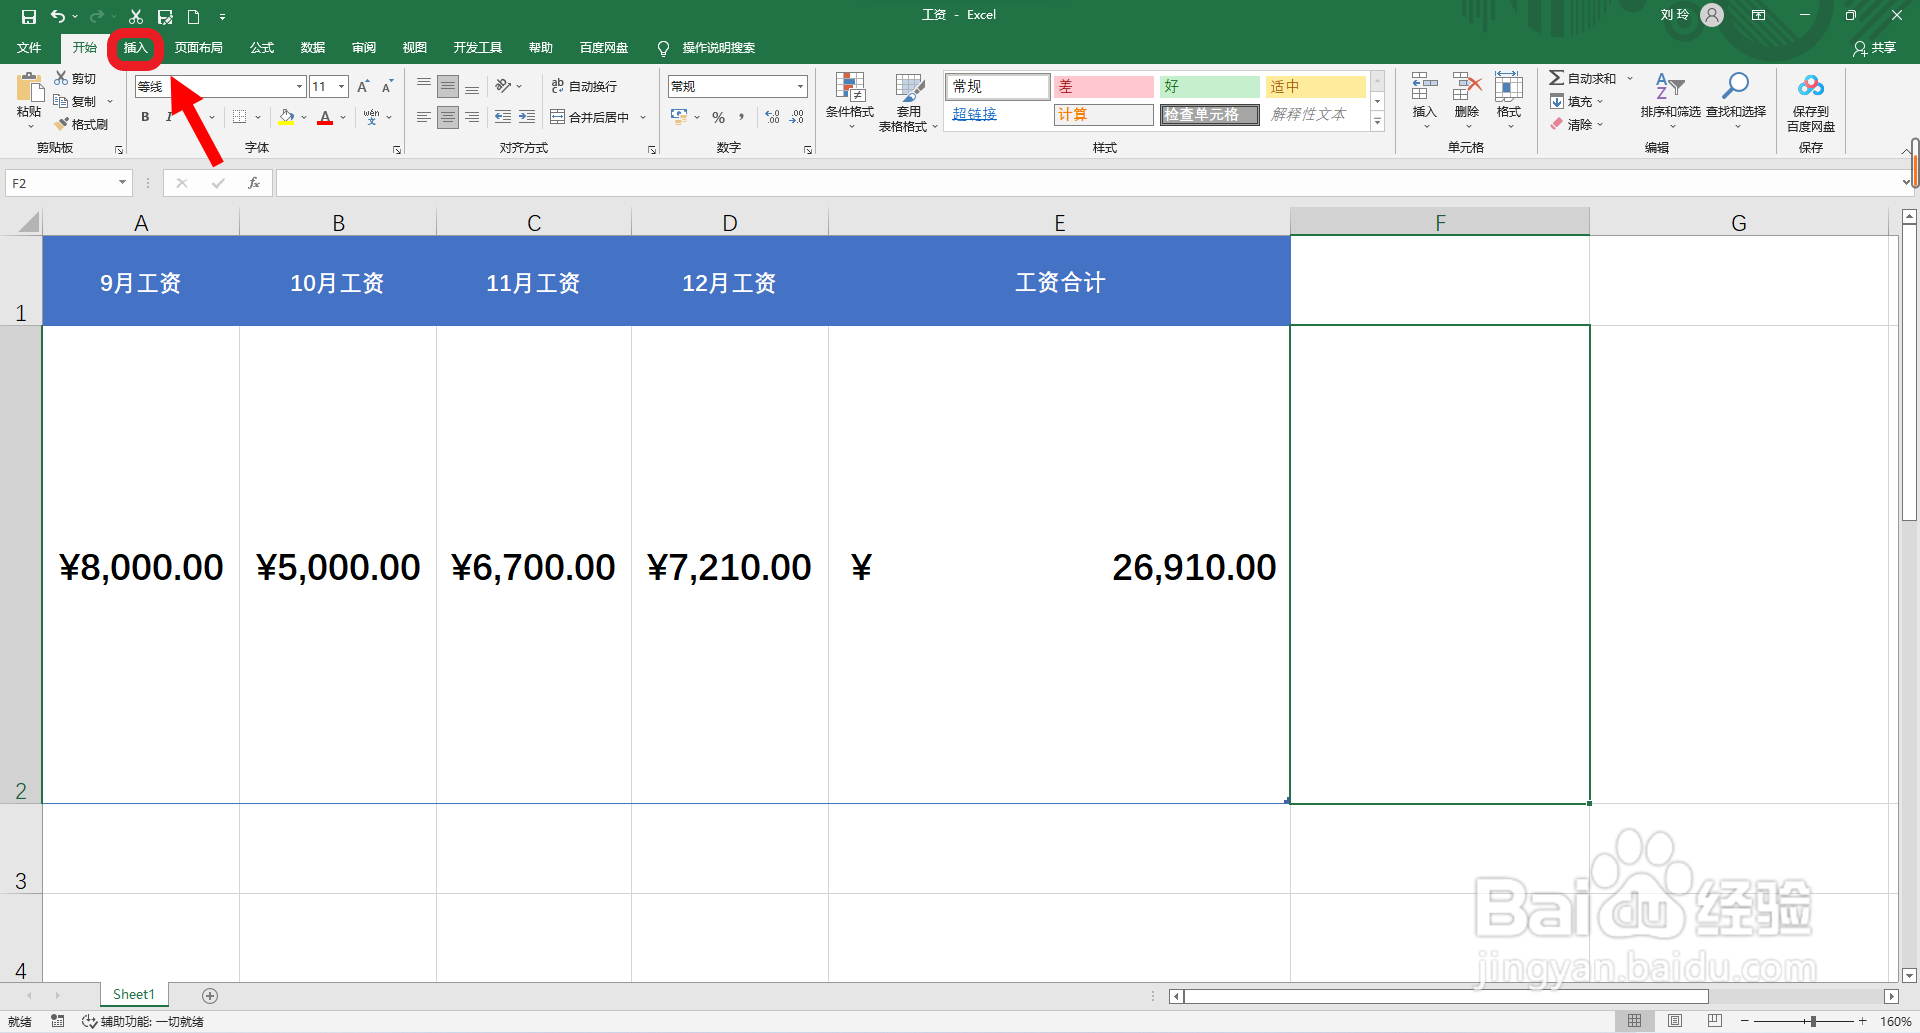The image size is (1920, 1033).
Task: Open 套用表格格式 table format gallery
Action: pos(908,101)
